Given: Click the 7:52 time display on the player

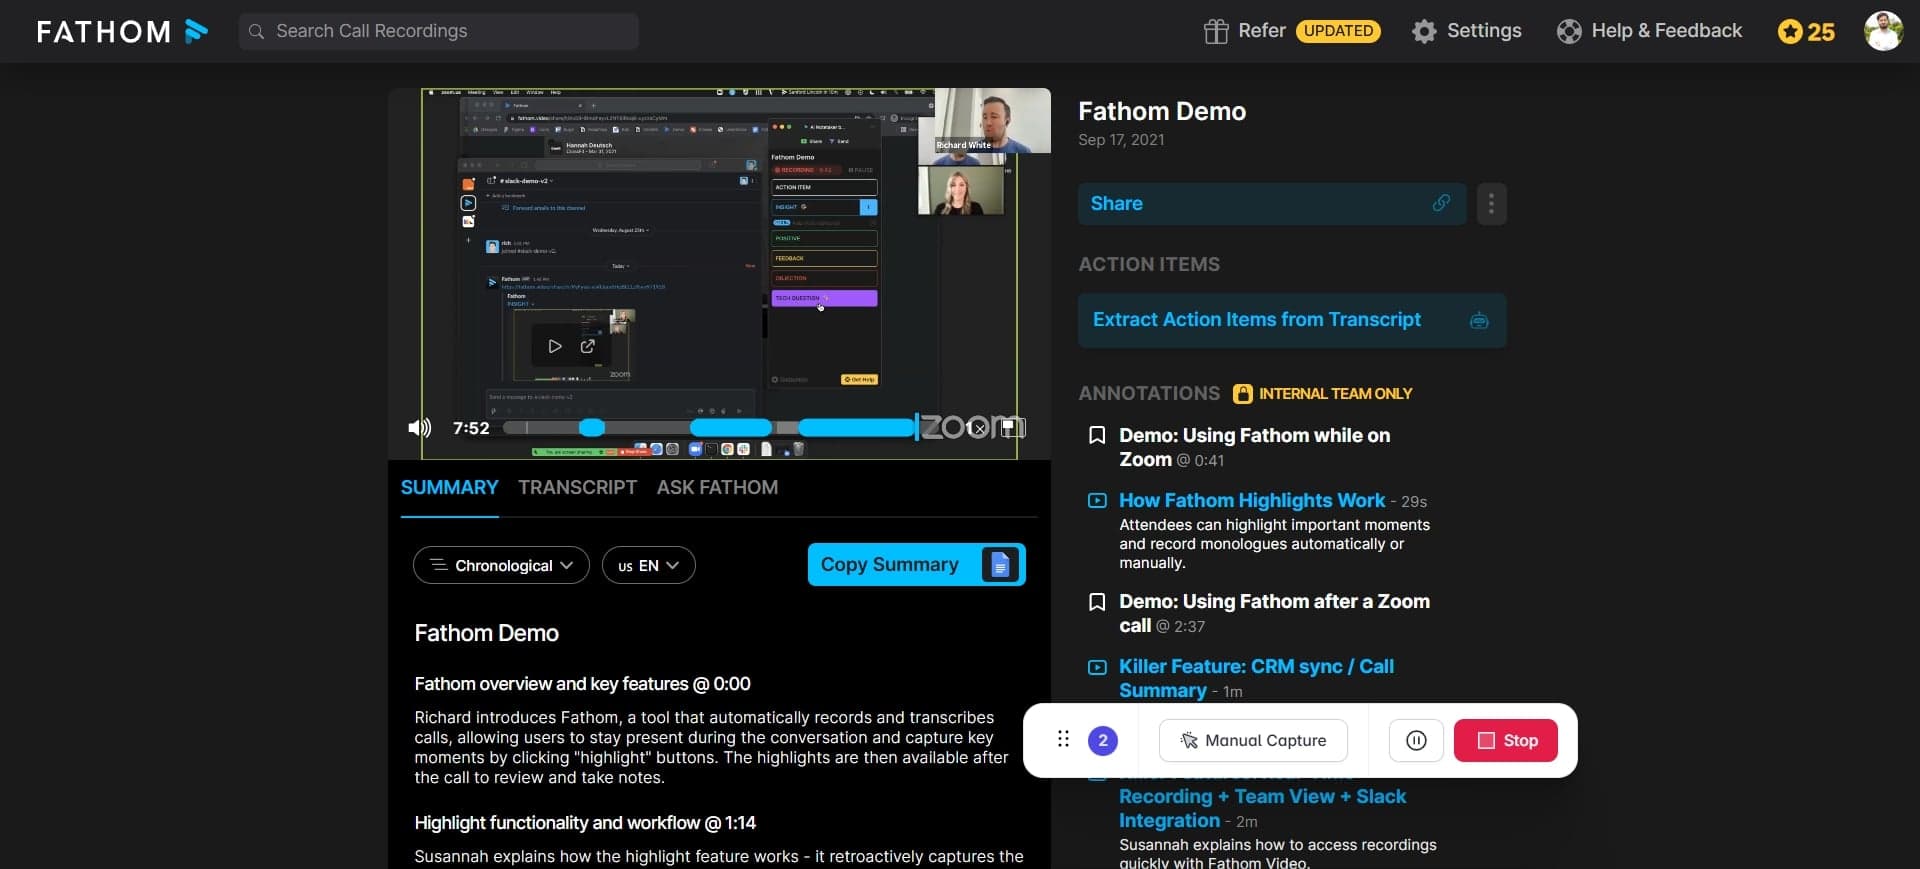Looking at the screenshot, I should pos(471,428).
